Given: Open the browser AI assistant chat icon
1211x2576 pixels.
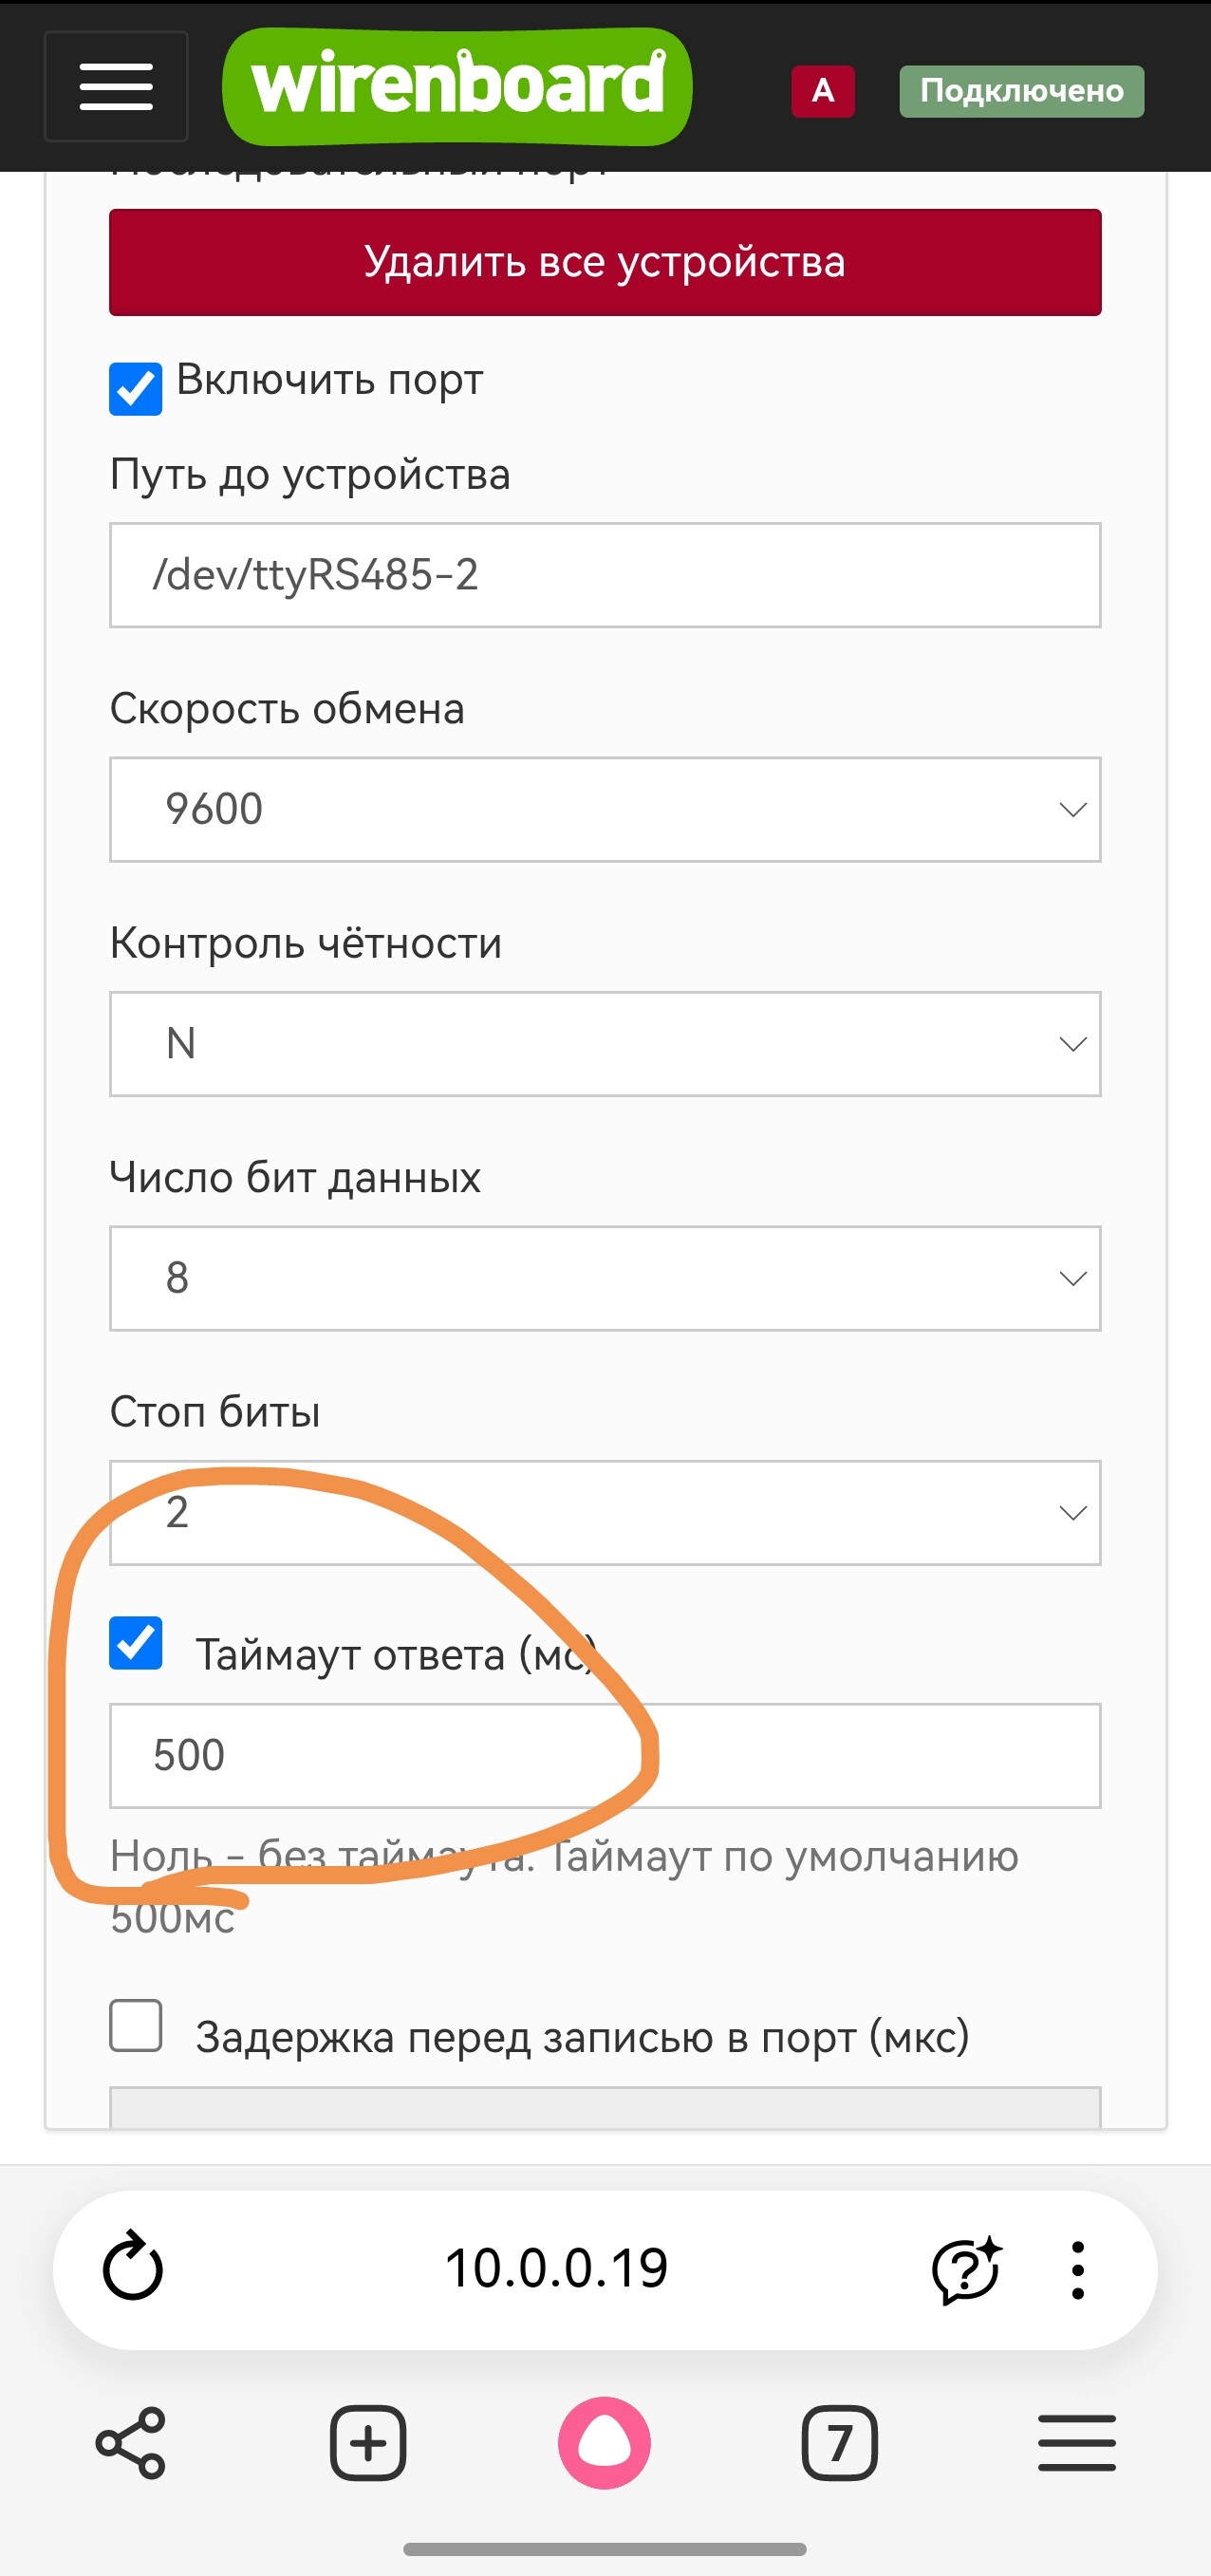Looking at the screenshot, I should point(965,2269).
